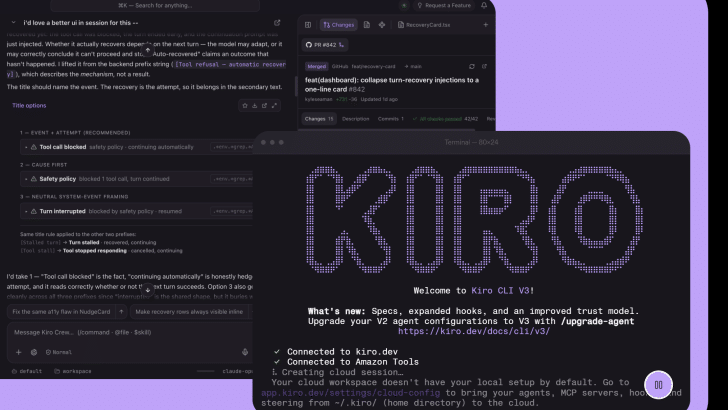Screen dimensions: 728x410
Task: Click the Merged status badge
Action: [317, 66]
